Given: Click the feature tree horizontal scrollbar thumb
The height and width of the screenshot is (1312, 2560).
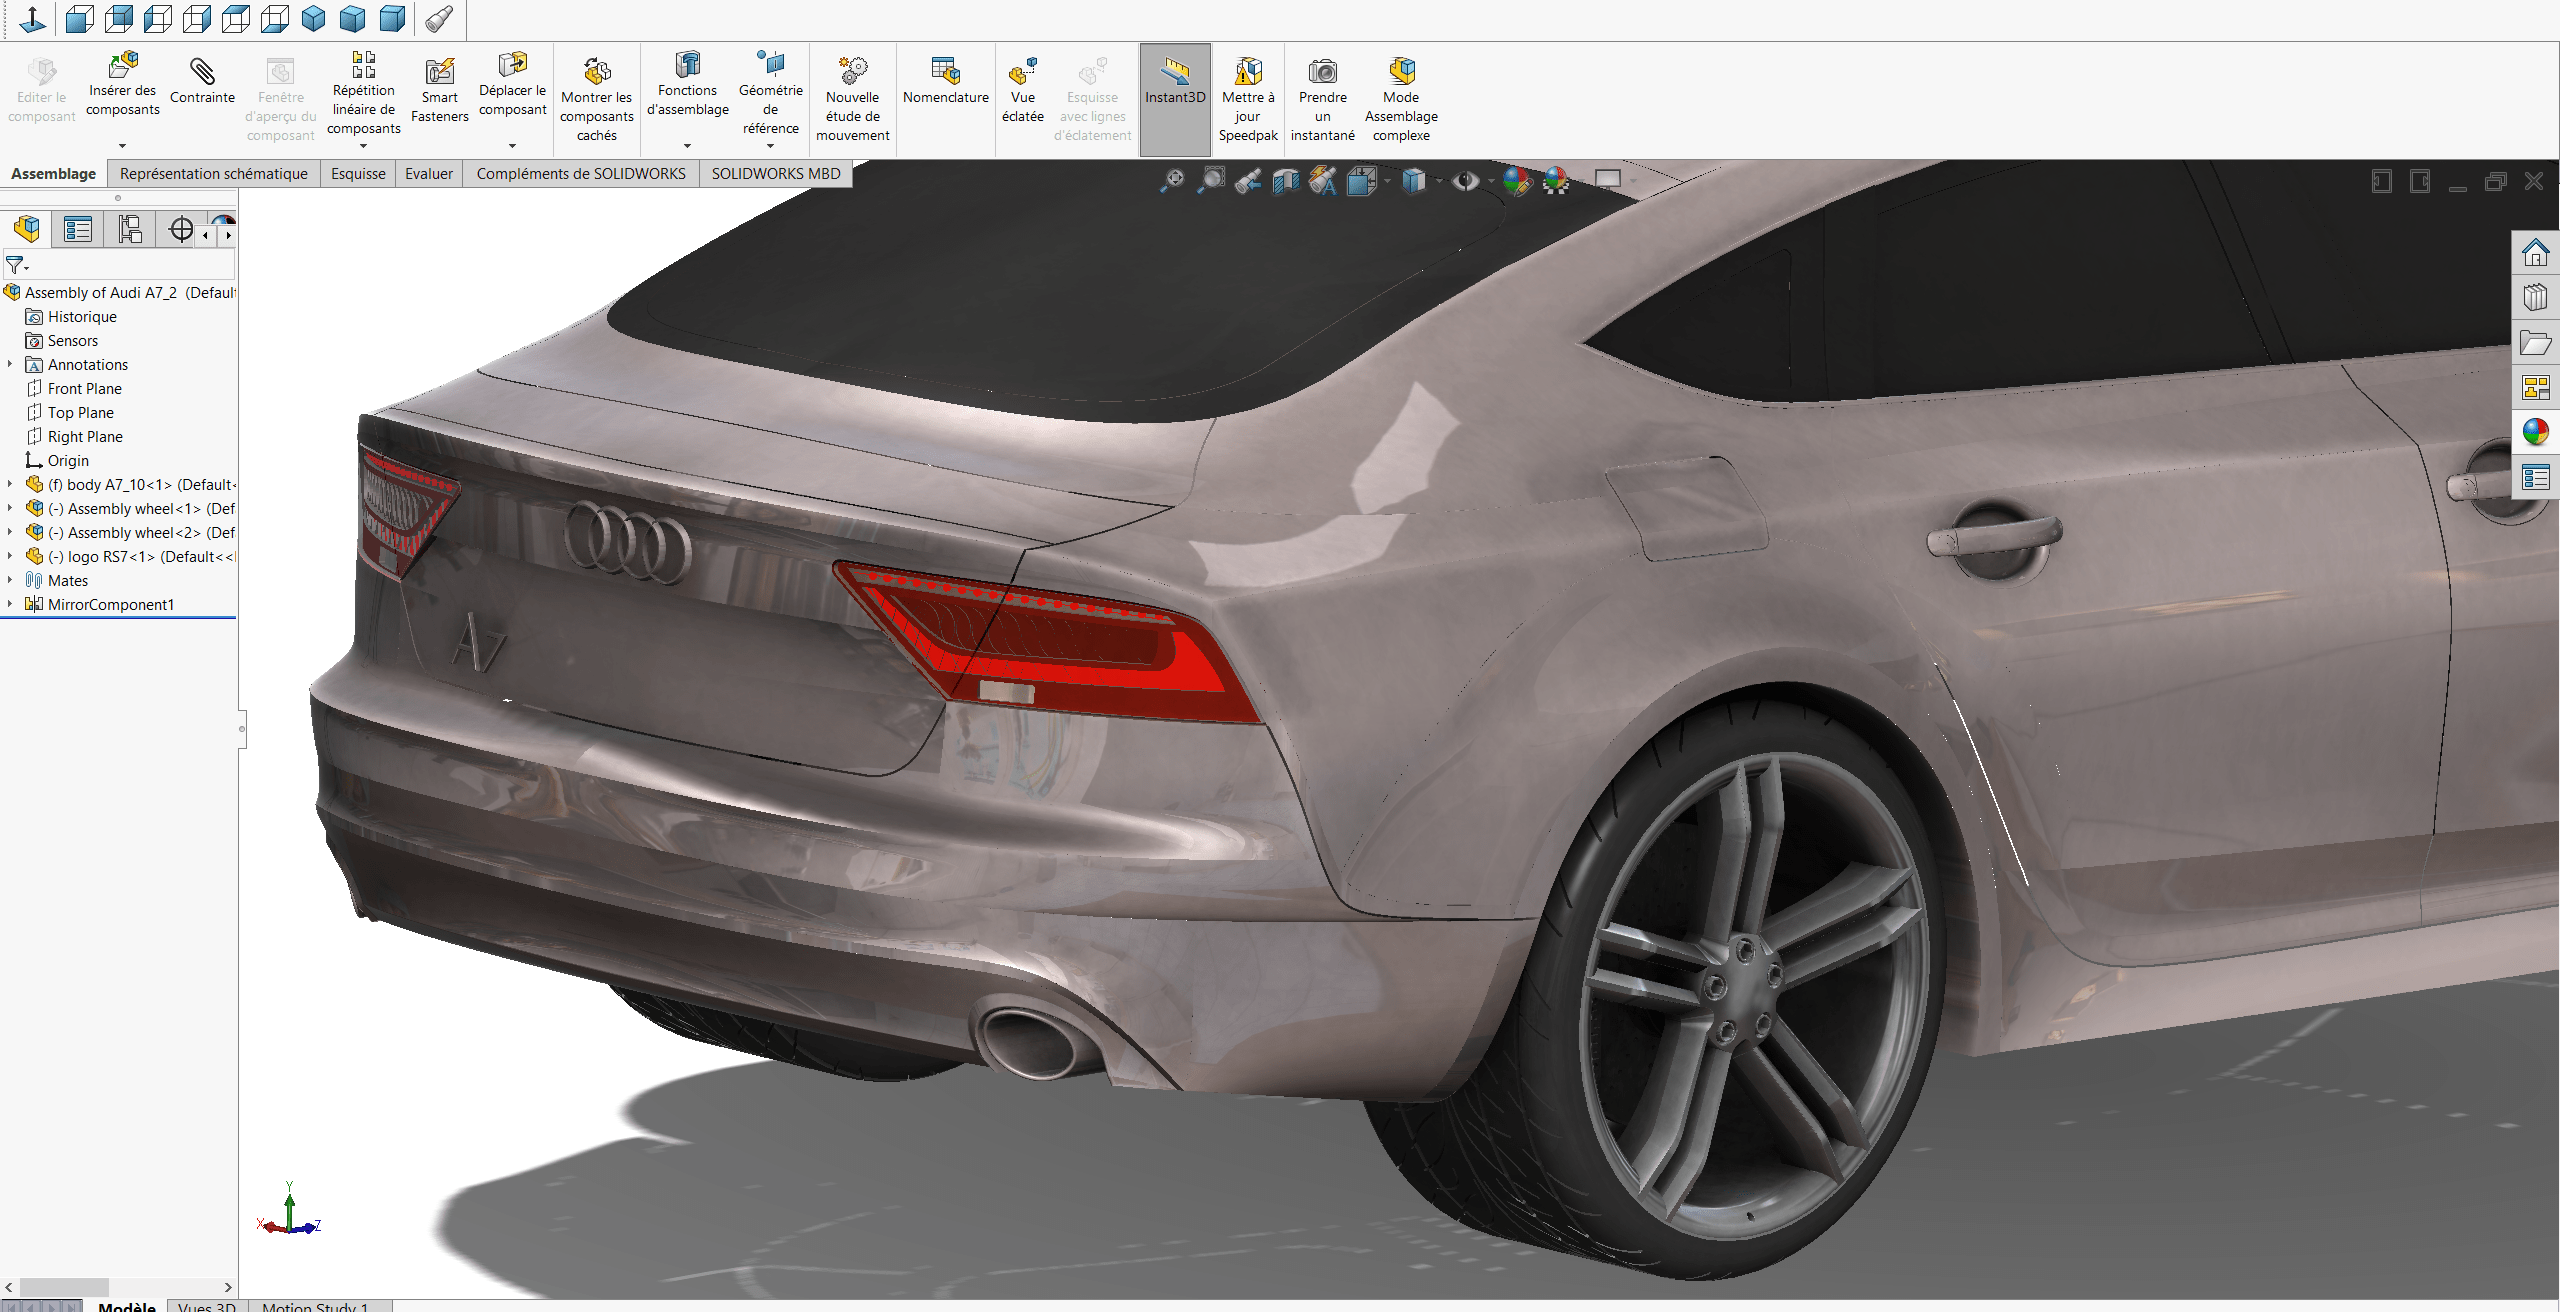Looking at the screenshot, I should (x=64, y=1287).
